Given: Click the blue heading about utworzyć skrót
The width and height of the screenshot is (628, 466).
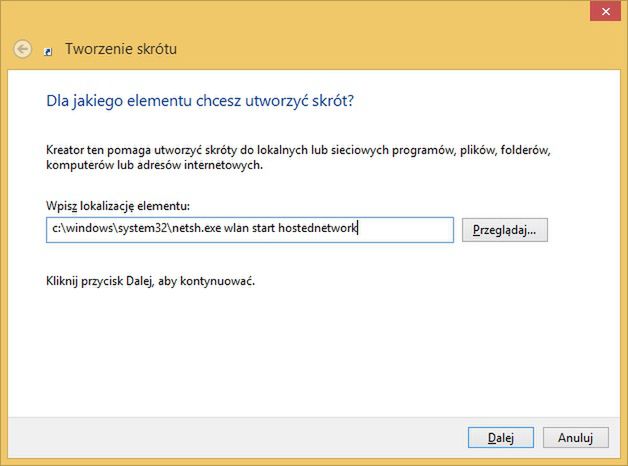Looking at the screenshot, I should coord(200,101).
